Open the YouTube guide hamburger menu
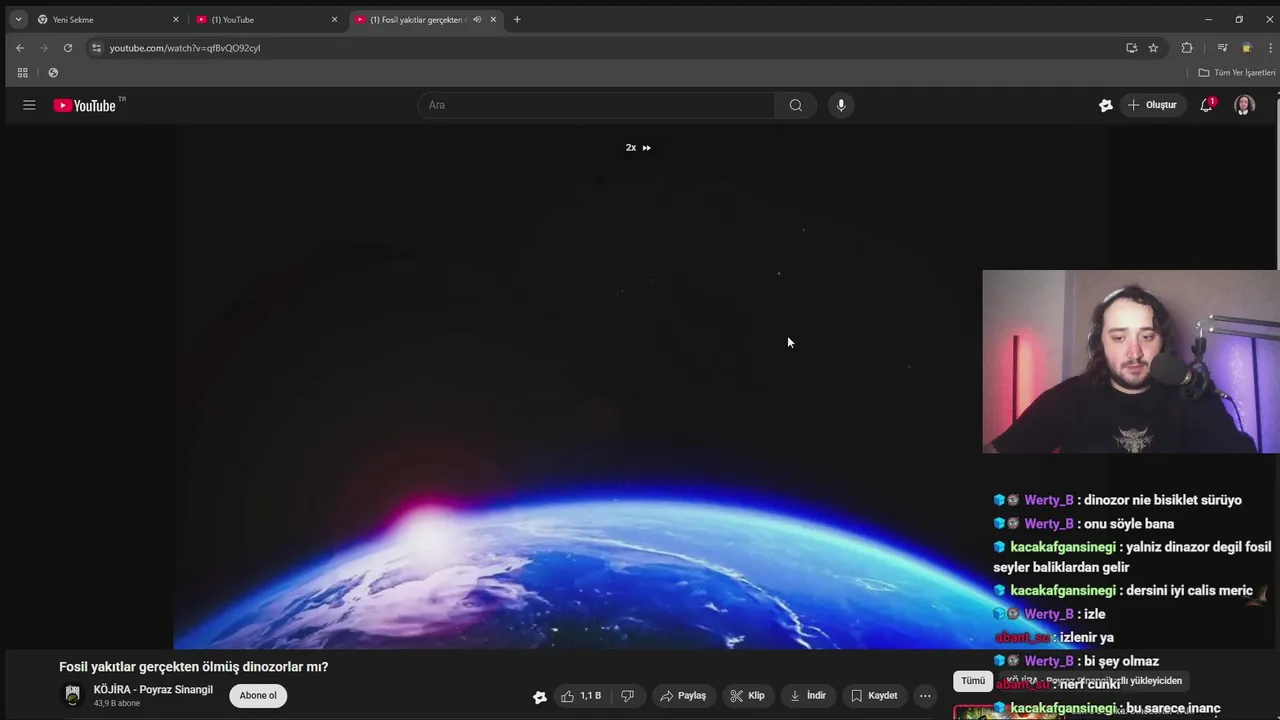The image size is (1280, 720). [29, 105]
